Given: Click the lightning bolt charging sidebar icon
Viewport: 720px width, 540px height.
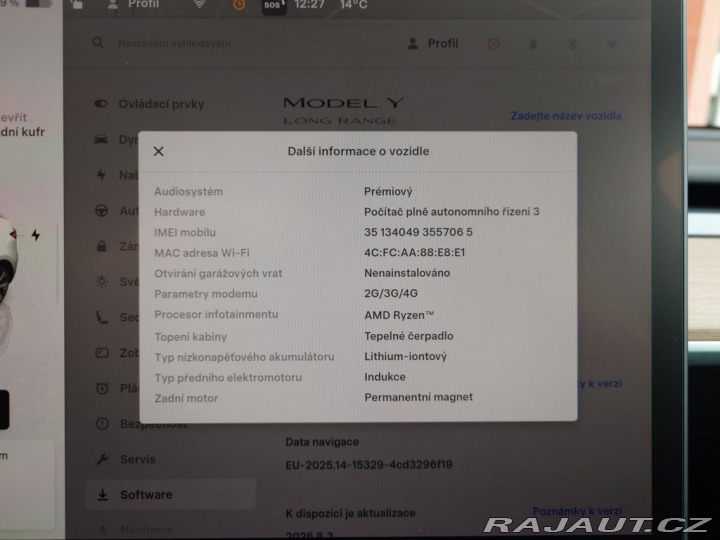Looking at the screenshot, I should (101, 174).
